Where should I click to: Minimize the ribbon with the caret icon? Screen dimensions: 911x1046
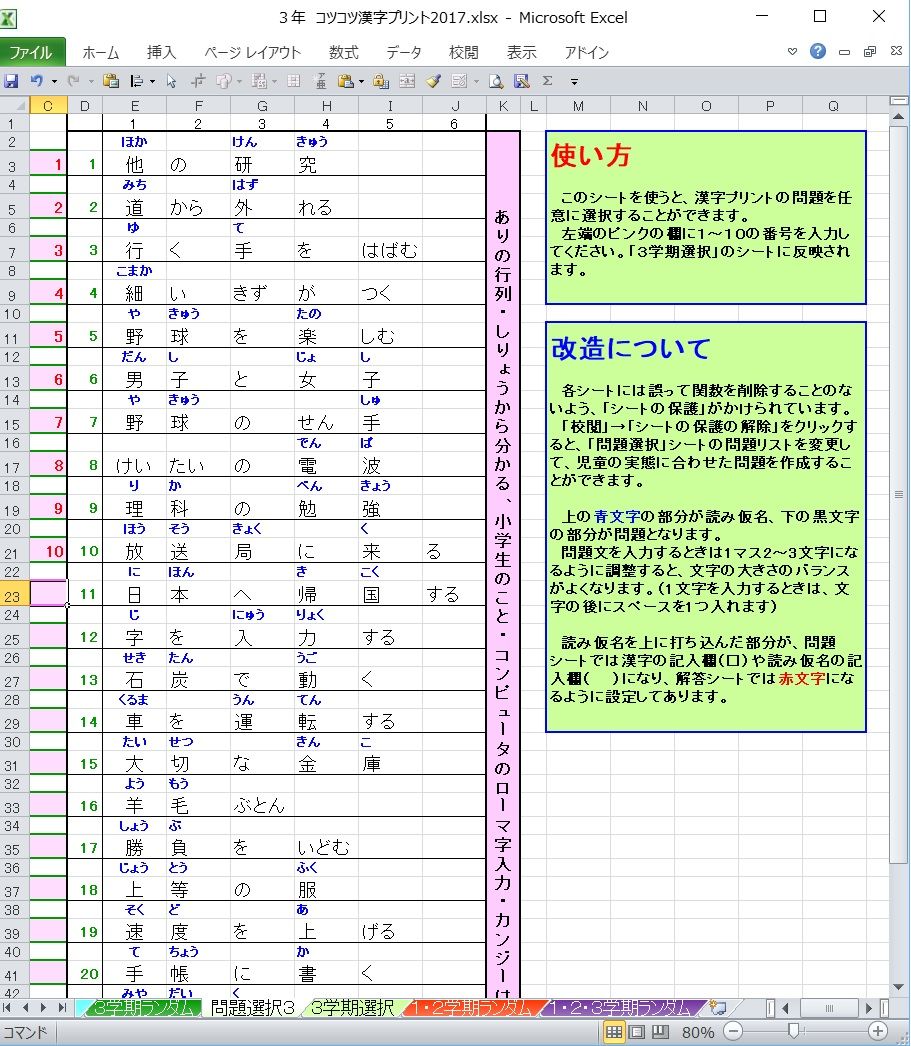(792, 51)
